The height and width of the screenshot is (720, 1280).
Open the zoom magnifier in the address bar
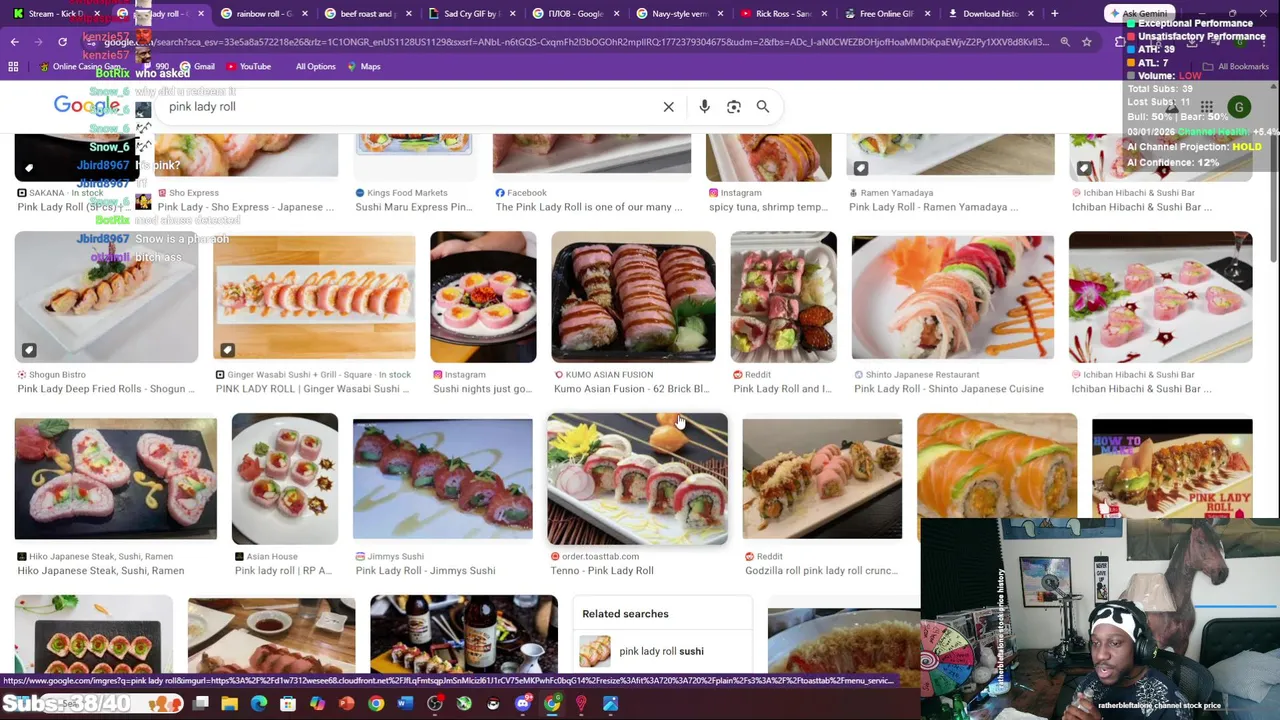[x=1065, y=42]
